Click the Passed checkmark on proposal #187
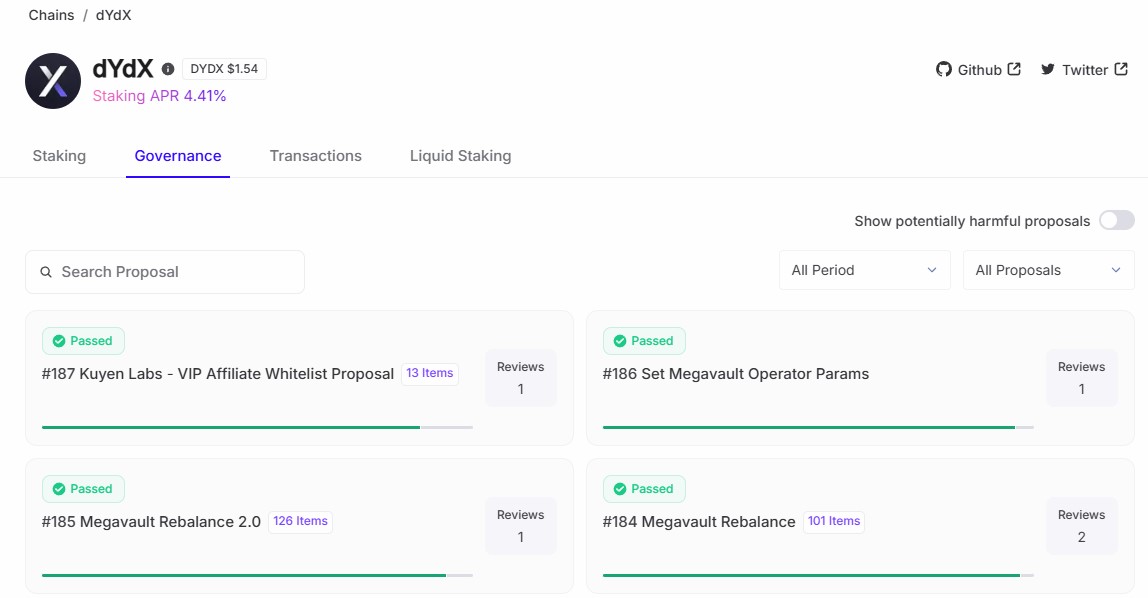Viewport: 1148px width, 598px height. 59,341
